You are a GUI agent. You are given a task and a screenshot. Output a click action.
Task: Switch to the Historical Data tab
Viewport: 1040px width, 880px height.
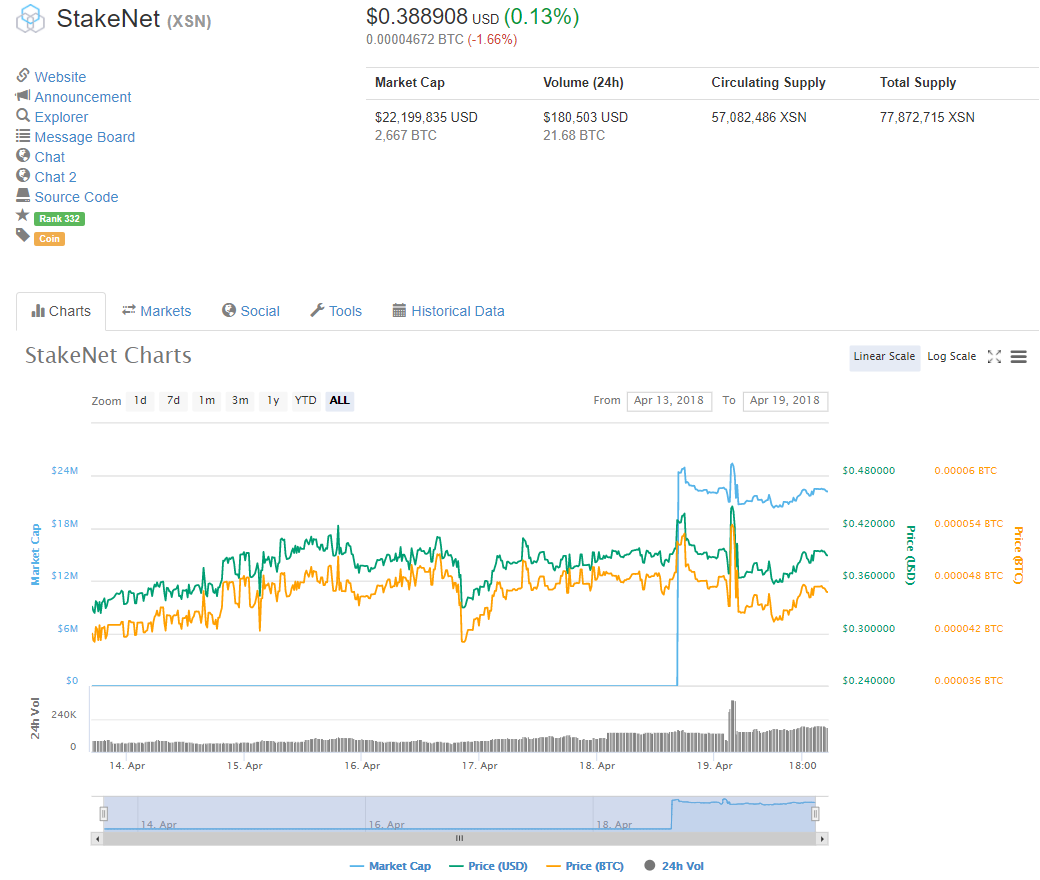click(448, 311)
